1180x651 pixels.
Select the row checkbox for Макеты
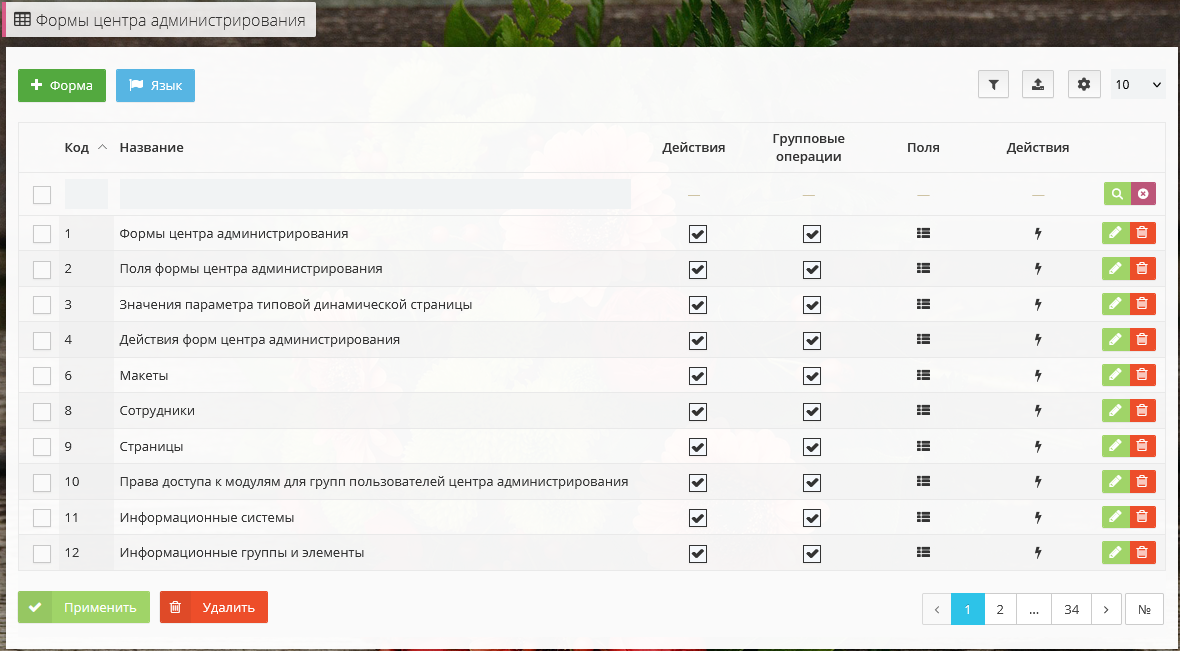(x=42, y=376)
